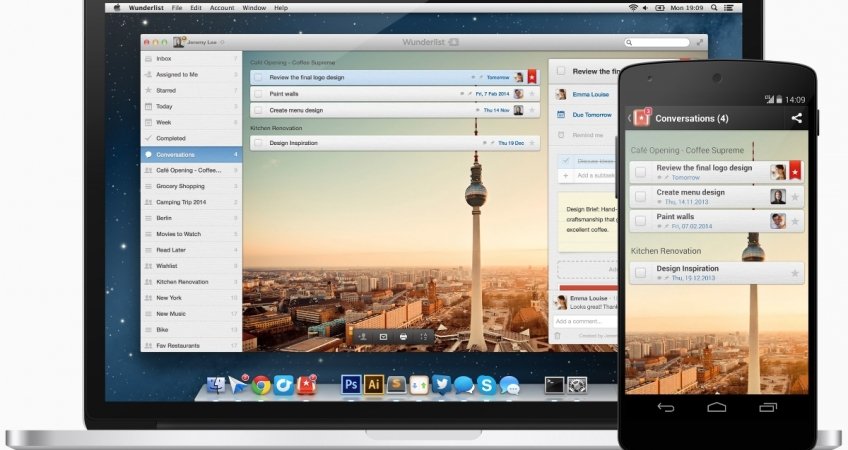848x450 pixels.
Task: Open the Window menu
Action: pos(254,8)
